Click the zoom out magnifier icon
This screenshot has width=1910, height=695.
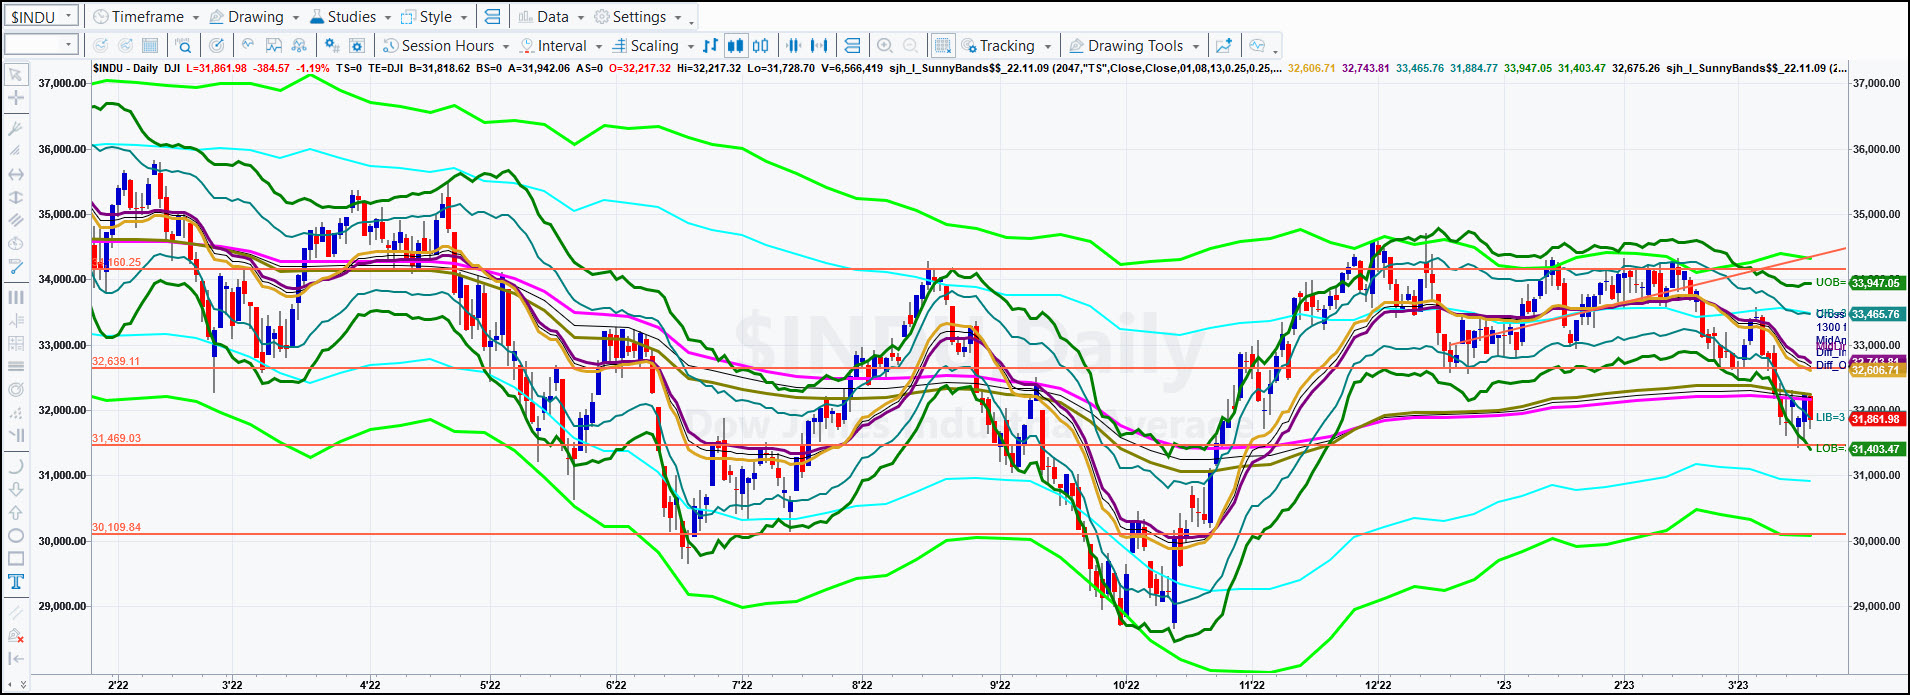pyautogui.click(x=910, y=45)
